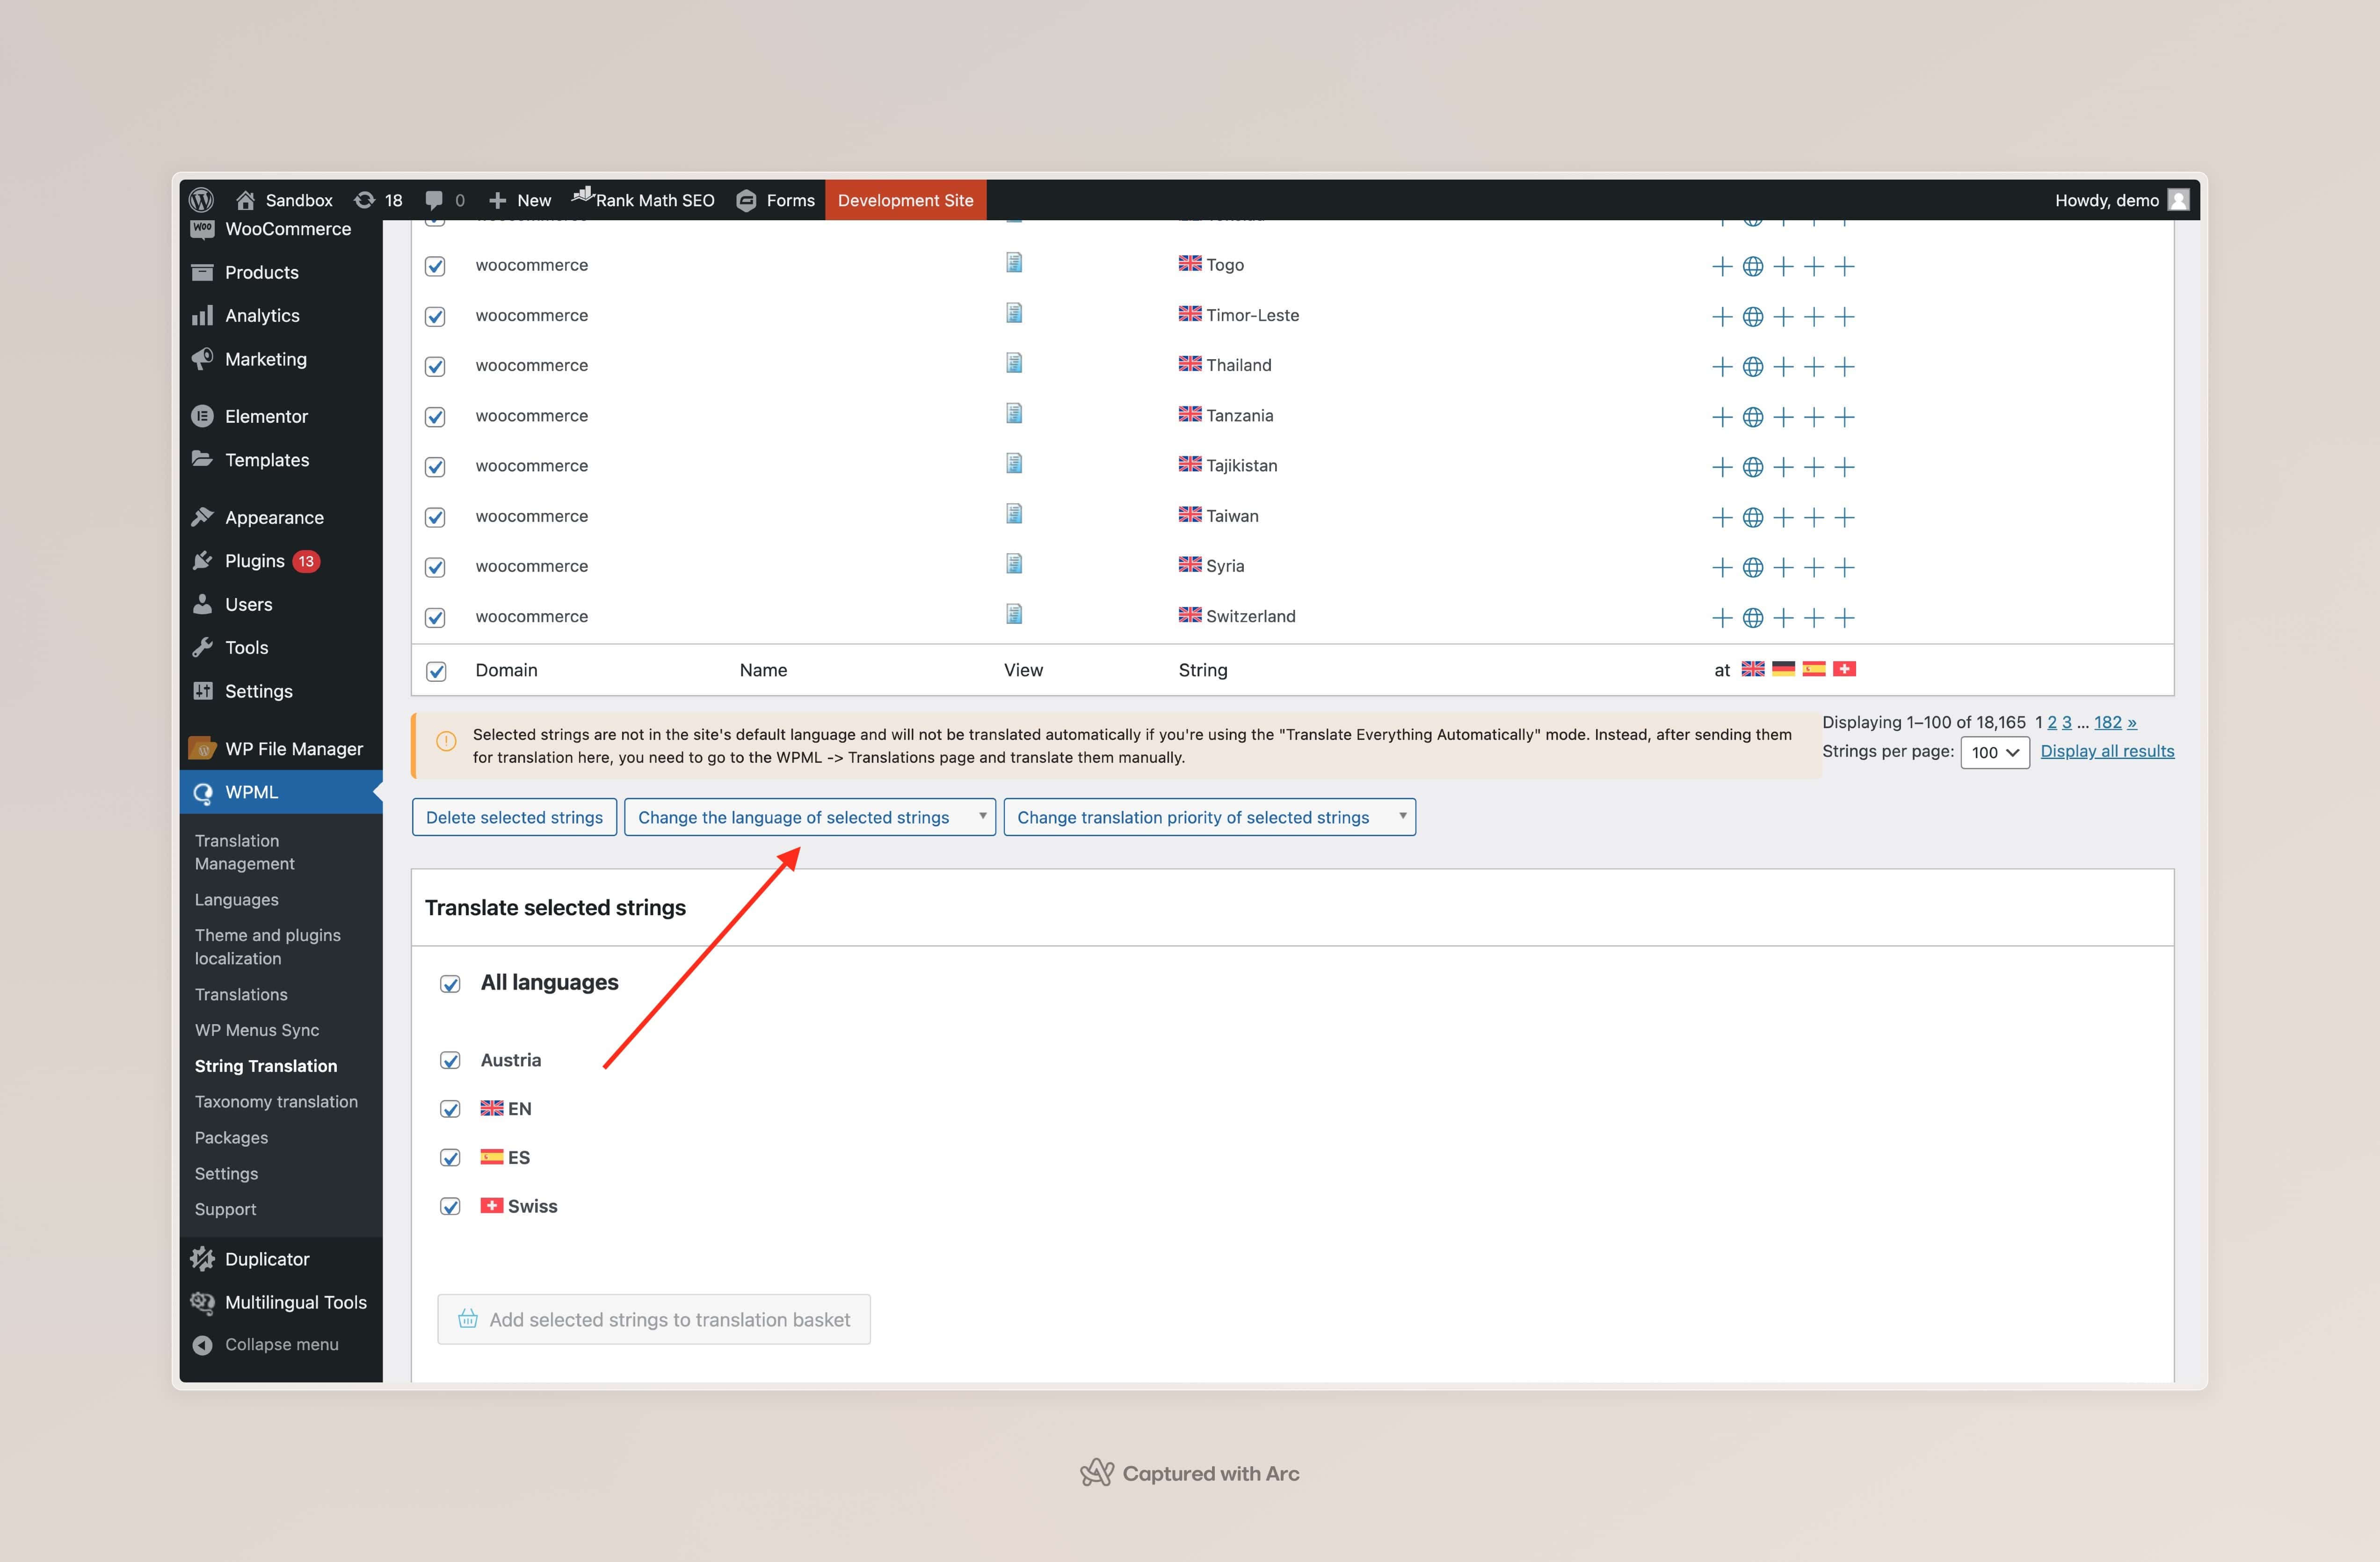Open the WPML Packages page
The height and width of the screenshot is (1562, 2380).
click(x=231, y=1138)
